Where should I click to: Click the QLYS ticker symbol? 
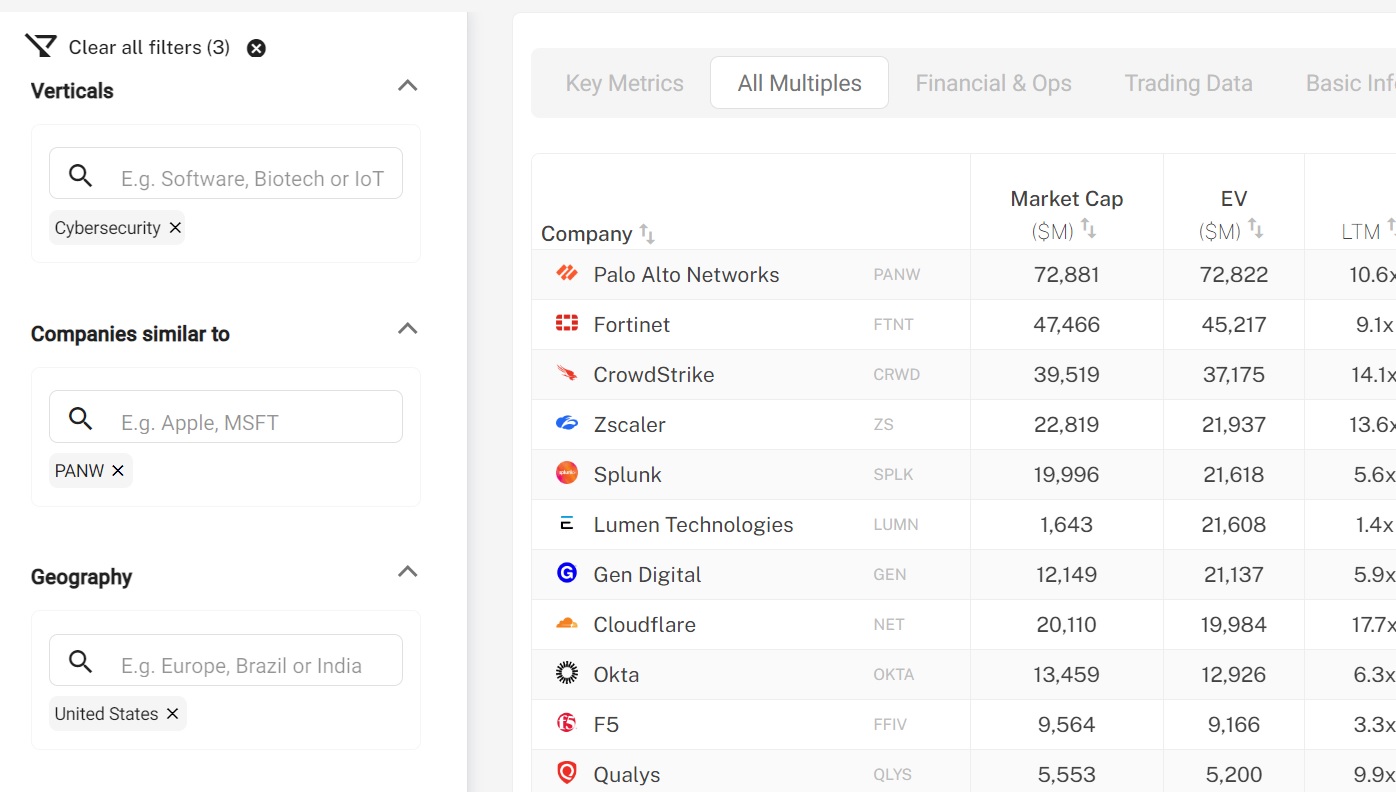click(x=893, y=775)
